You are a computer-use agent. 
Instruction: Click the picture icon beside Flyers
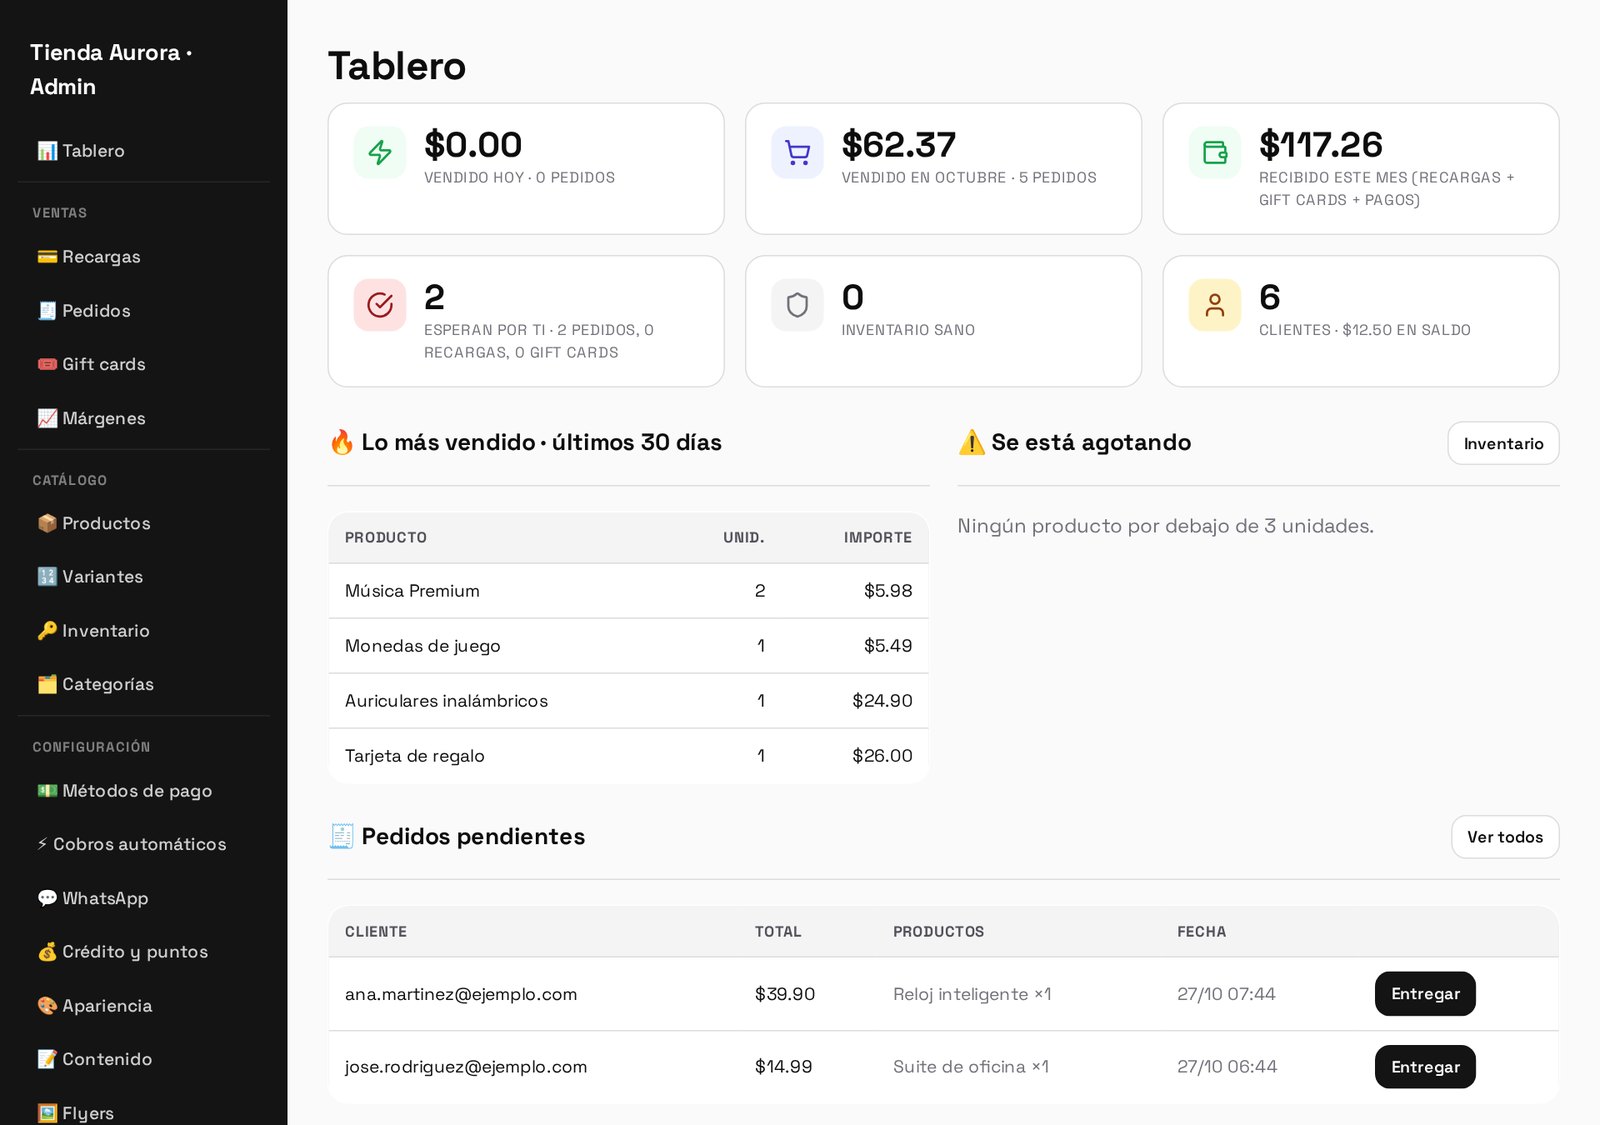47,1113
